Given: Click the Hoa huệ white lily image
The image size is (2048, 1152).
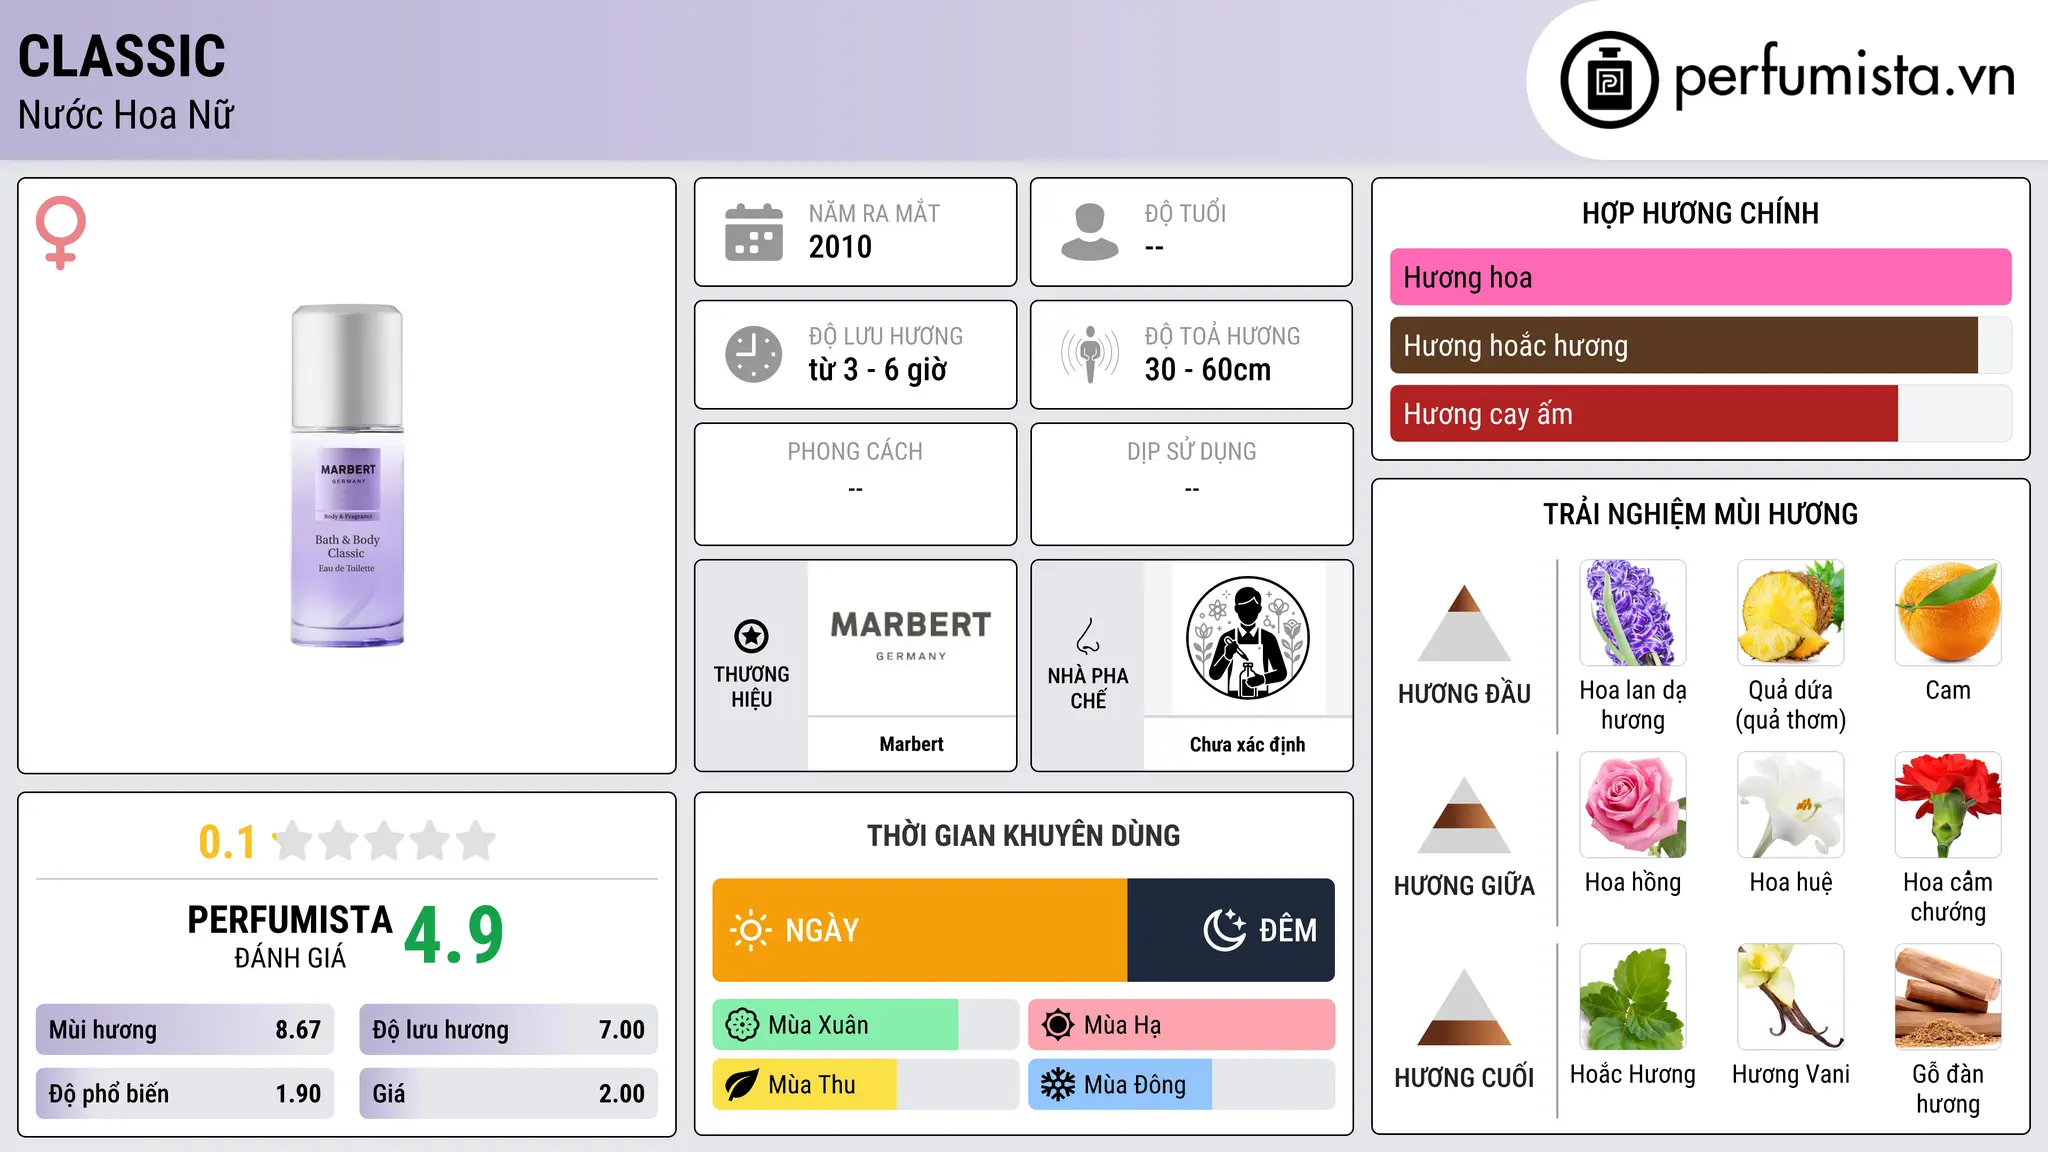Looking at the screenshot, I should [1791, 805].
